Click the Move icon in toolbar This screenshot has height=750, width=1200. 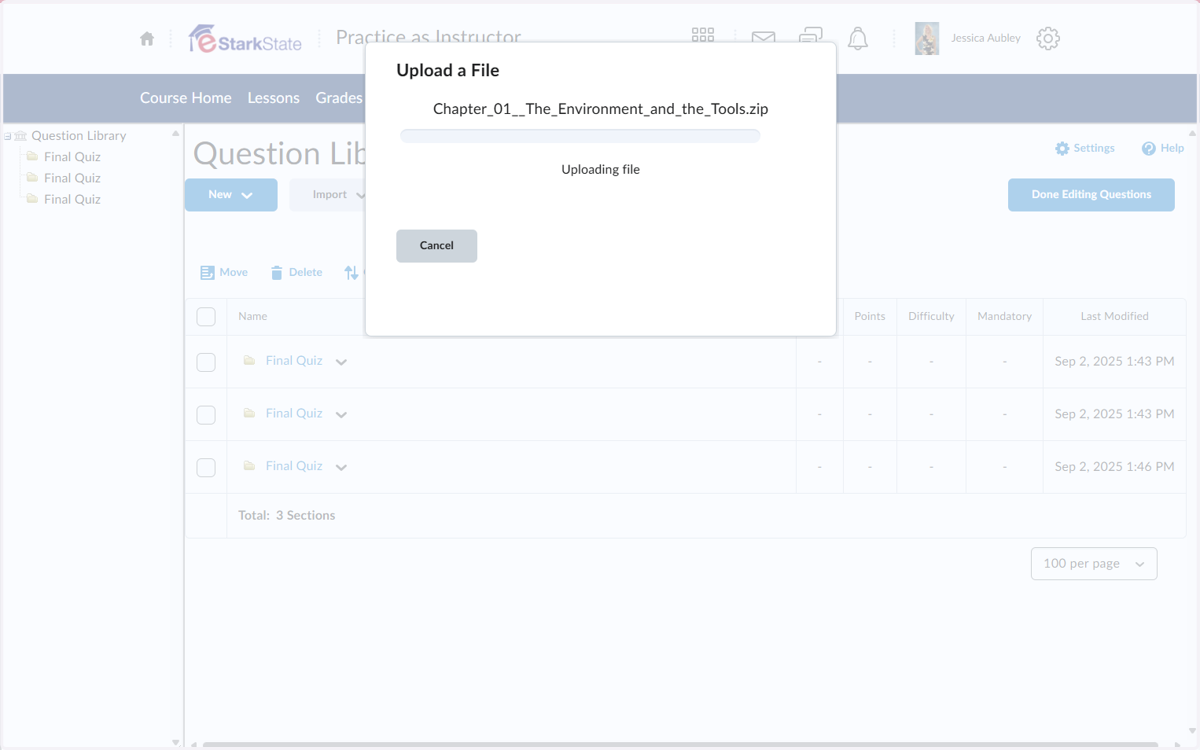(207, 272)
